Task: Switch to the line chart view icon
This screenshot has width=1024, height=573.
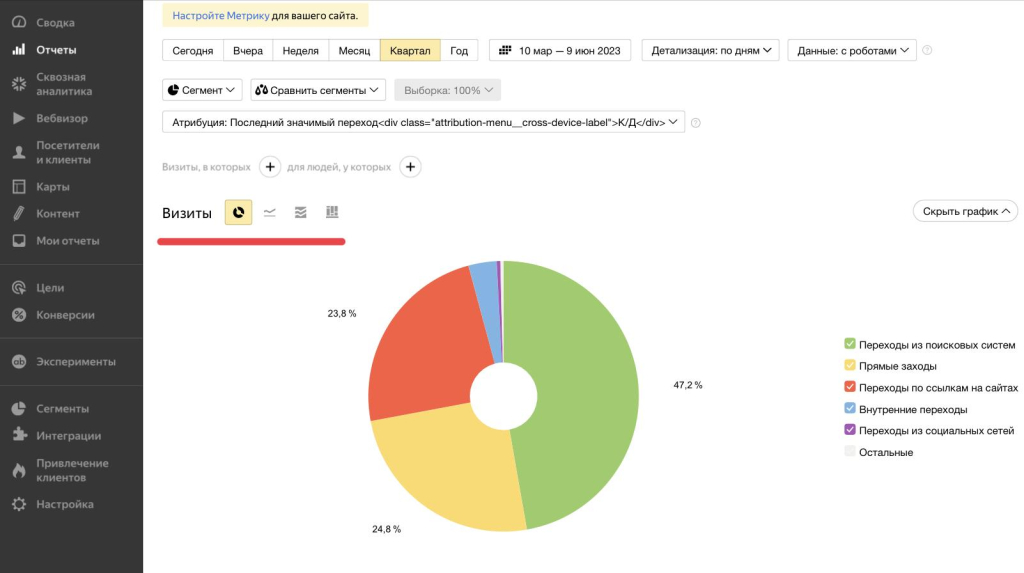Action: pos(270,212)
